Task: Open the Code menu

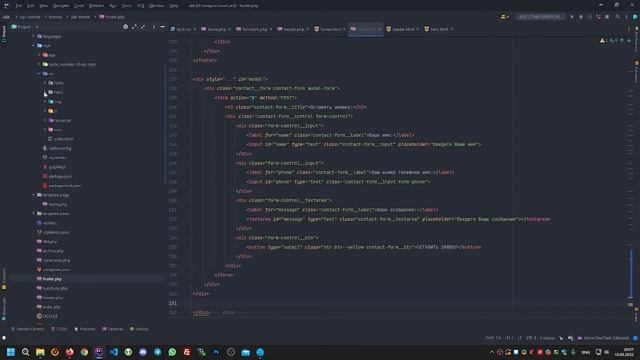Action: pyautogui.click(x=79, y=6)
